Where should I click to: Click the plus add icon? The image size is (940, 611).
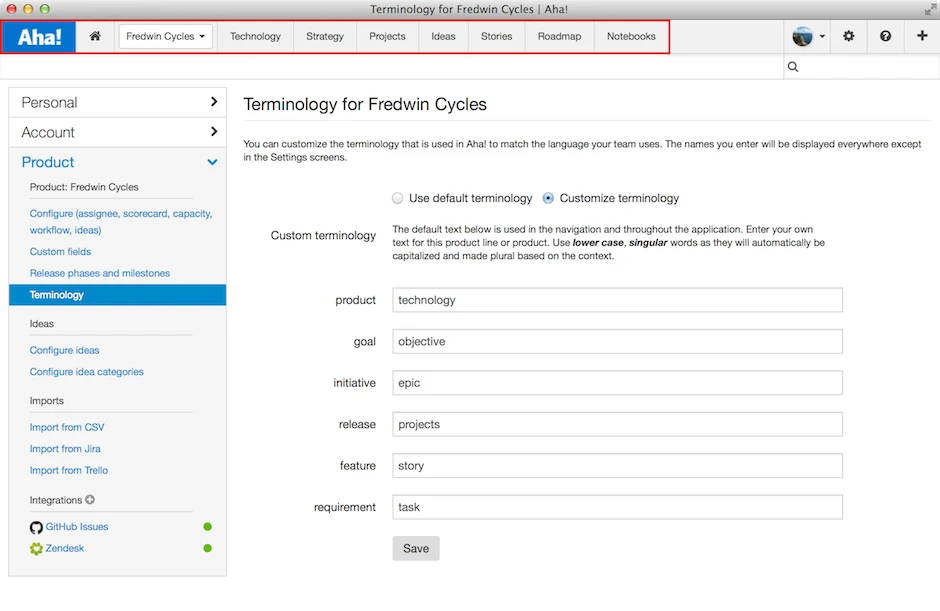coord(922,36)
